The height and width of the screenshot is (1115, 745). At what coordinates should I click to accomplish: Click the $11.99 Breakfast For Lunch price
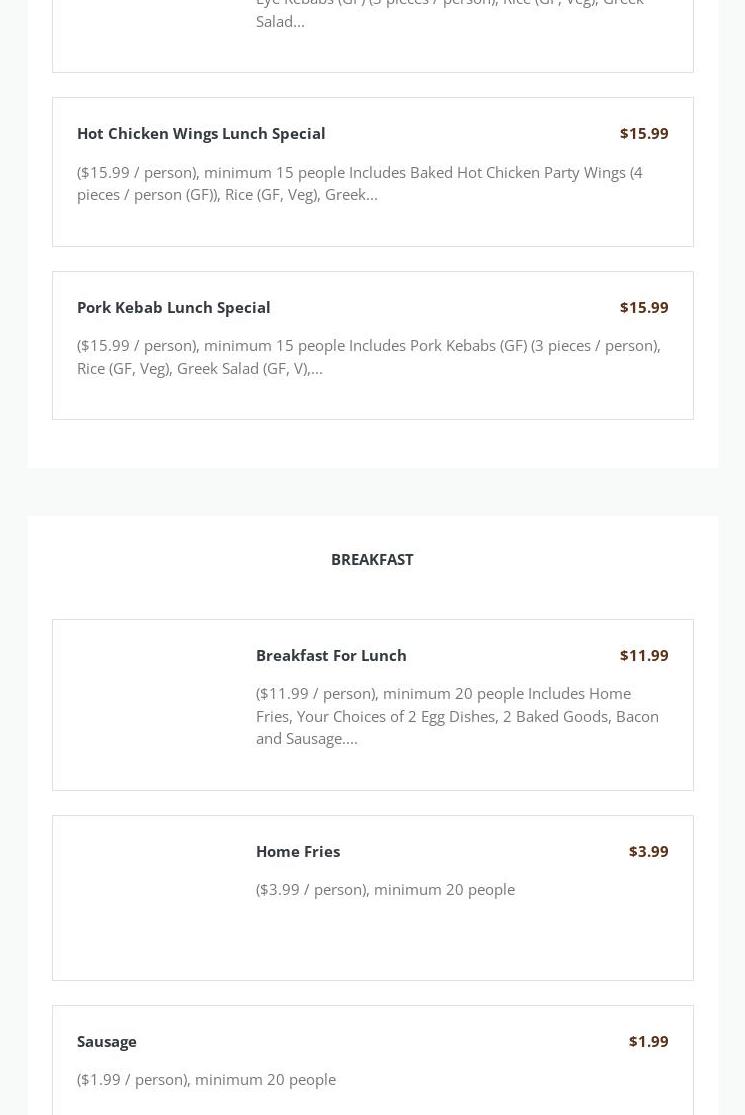[x=643, y=655]
